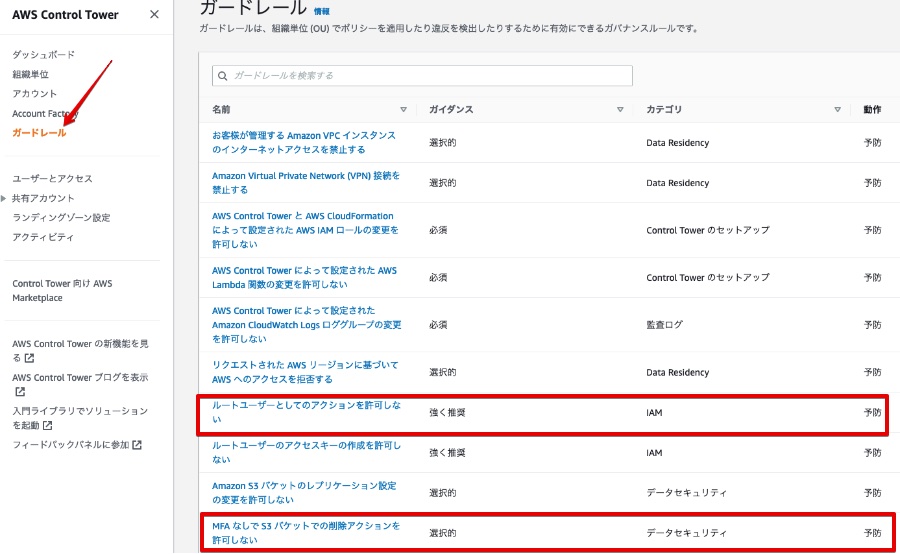Click external-link icon under ブログを表示
900x554 pixels.
tap(20, 392)
